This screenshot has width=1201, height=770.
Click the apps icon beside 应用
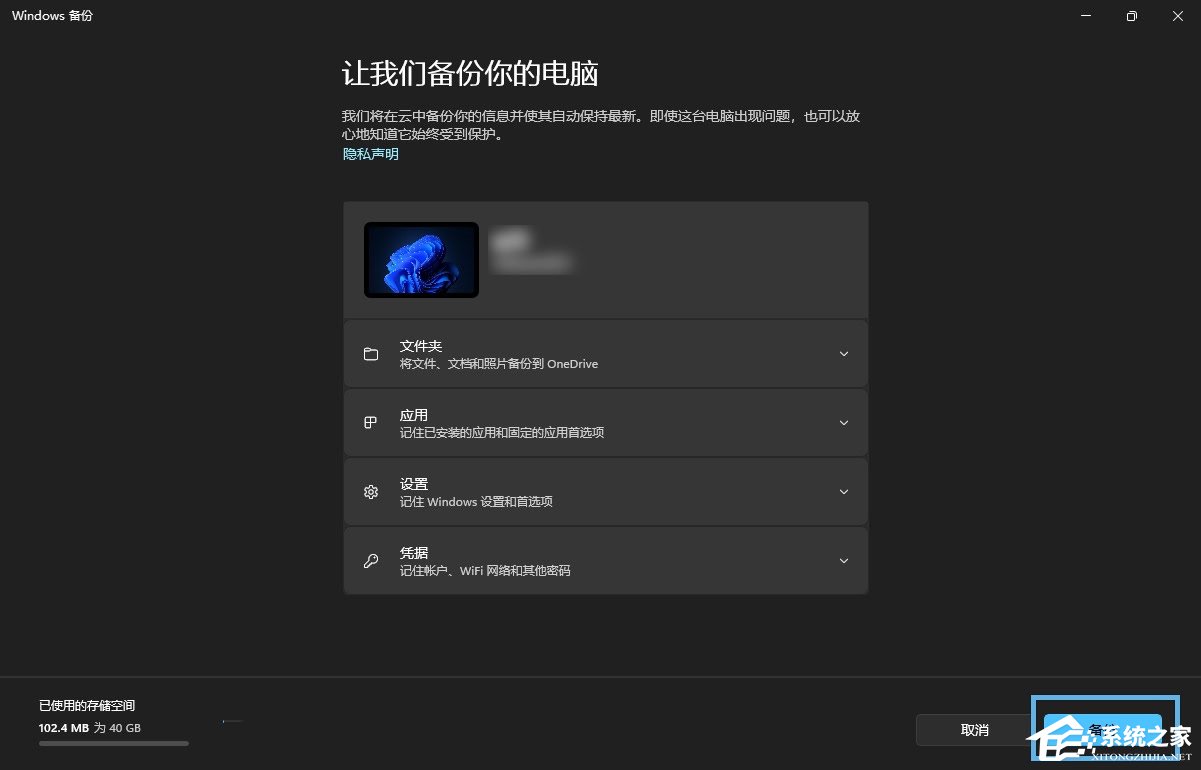pos(371,423)
